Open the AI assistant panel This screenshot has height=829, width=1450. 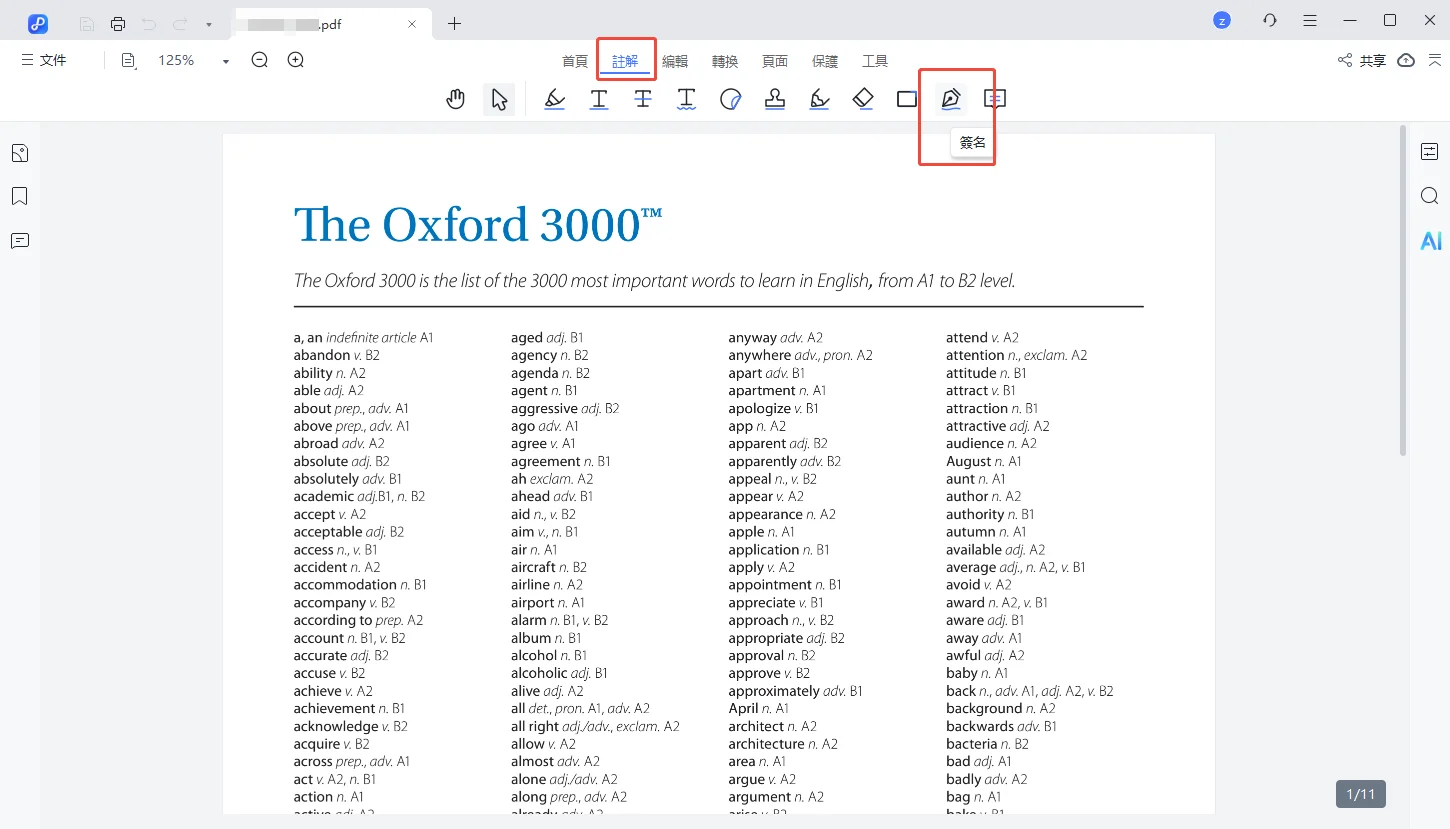click(1430, 241)
